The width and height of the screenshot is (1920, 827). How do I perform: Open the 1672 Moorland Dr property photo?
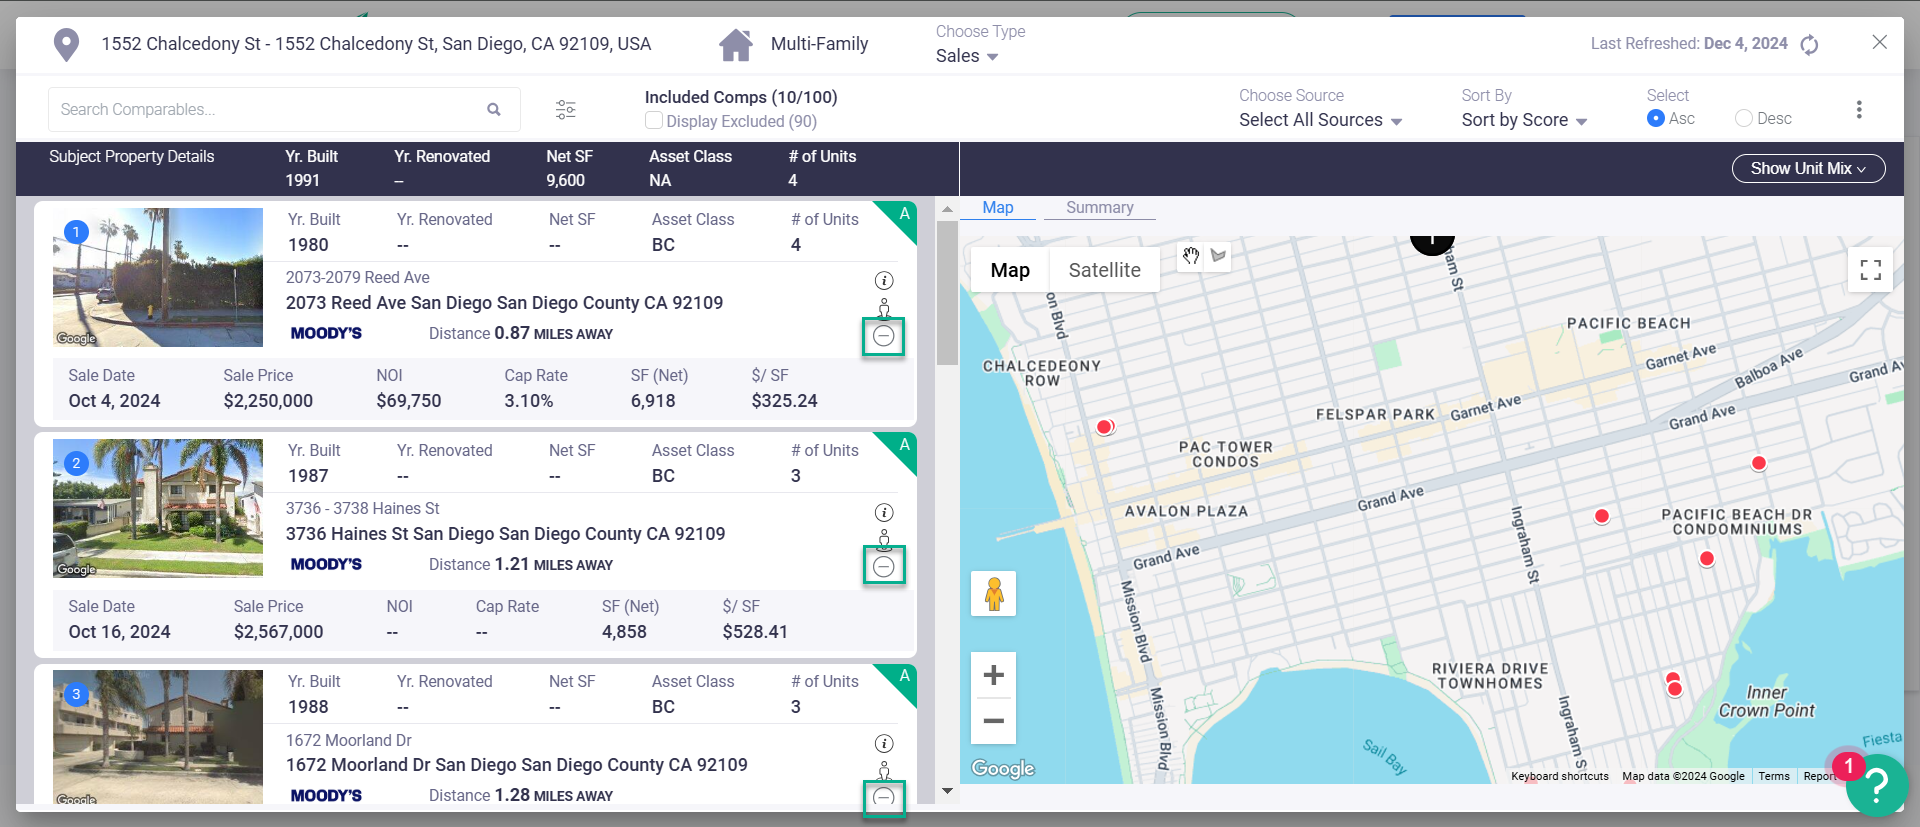click(158, 737)
